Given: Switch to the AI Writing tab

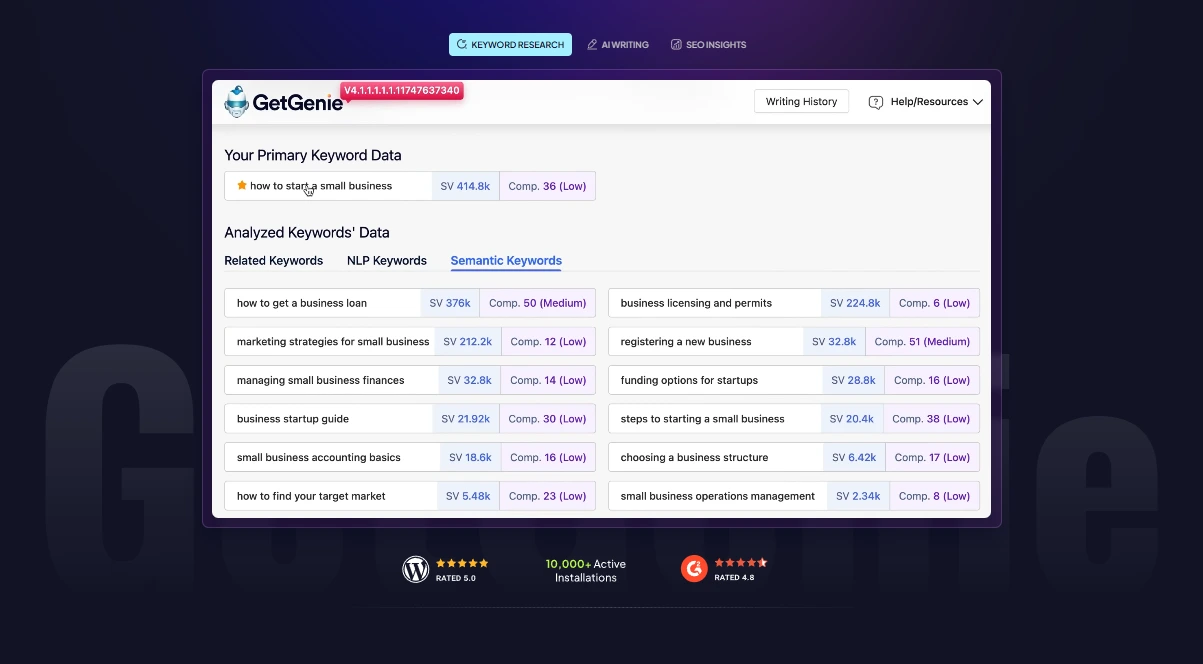Looking at the screenshot, I should (x=617, y=44).
